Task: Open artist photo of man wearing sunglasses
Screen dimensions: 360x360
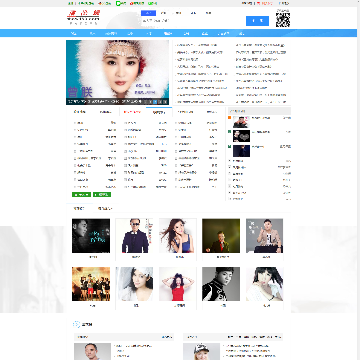Action: (x=134, y=236)
